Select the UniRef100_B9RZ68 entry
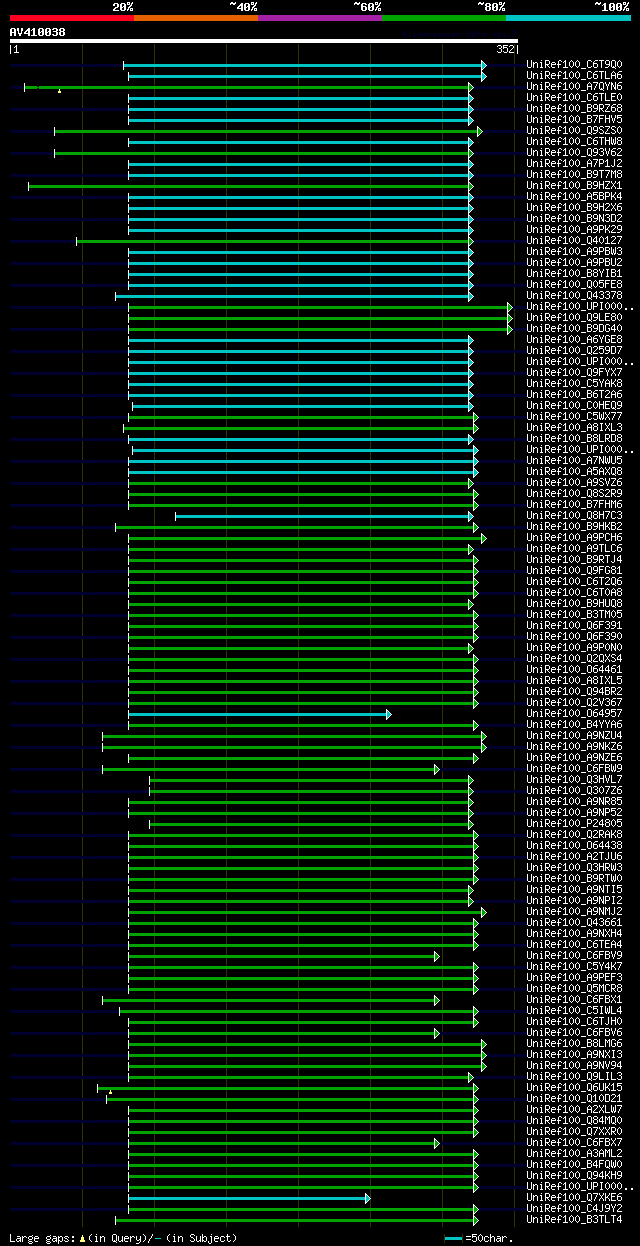Viewport: 640px width, 1246px height. 574,109
